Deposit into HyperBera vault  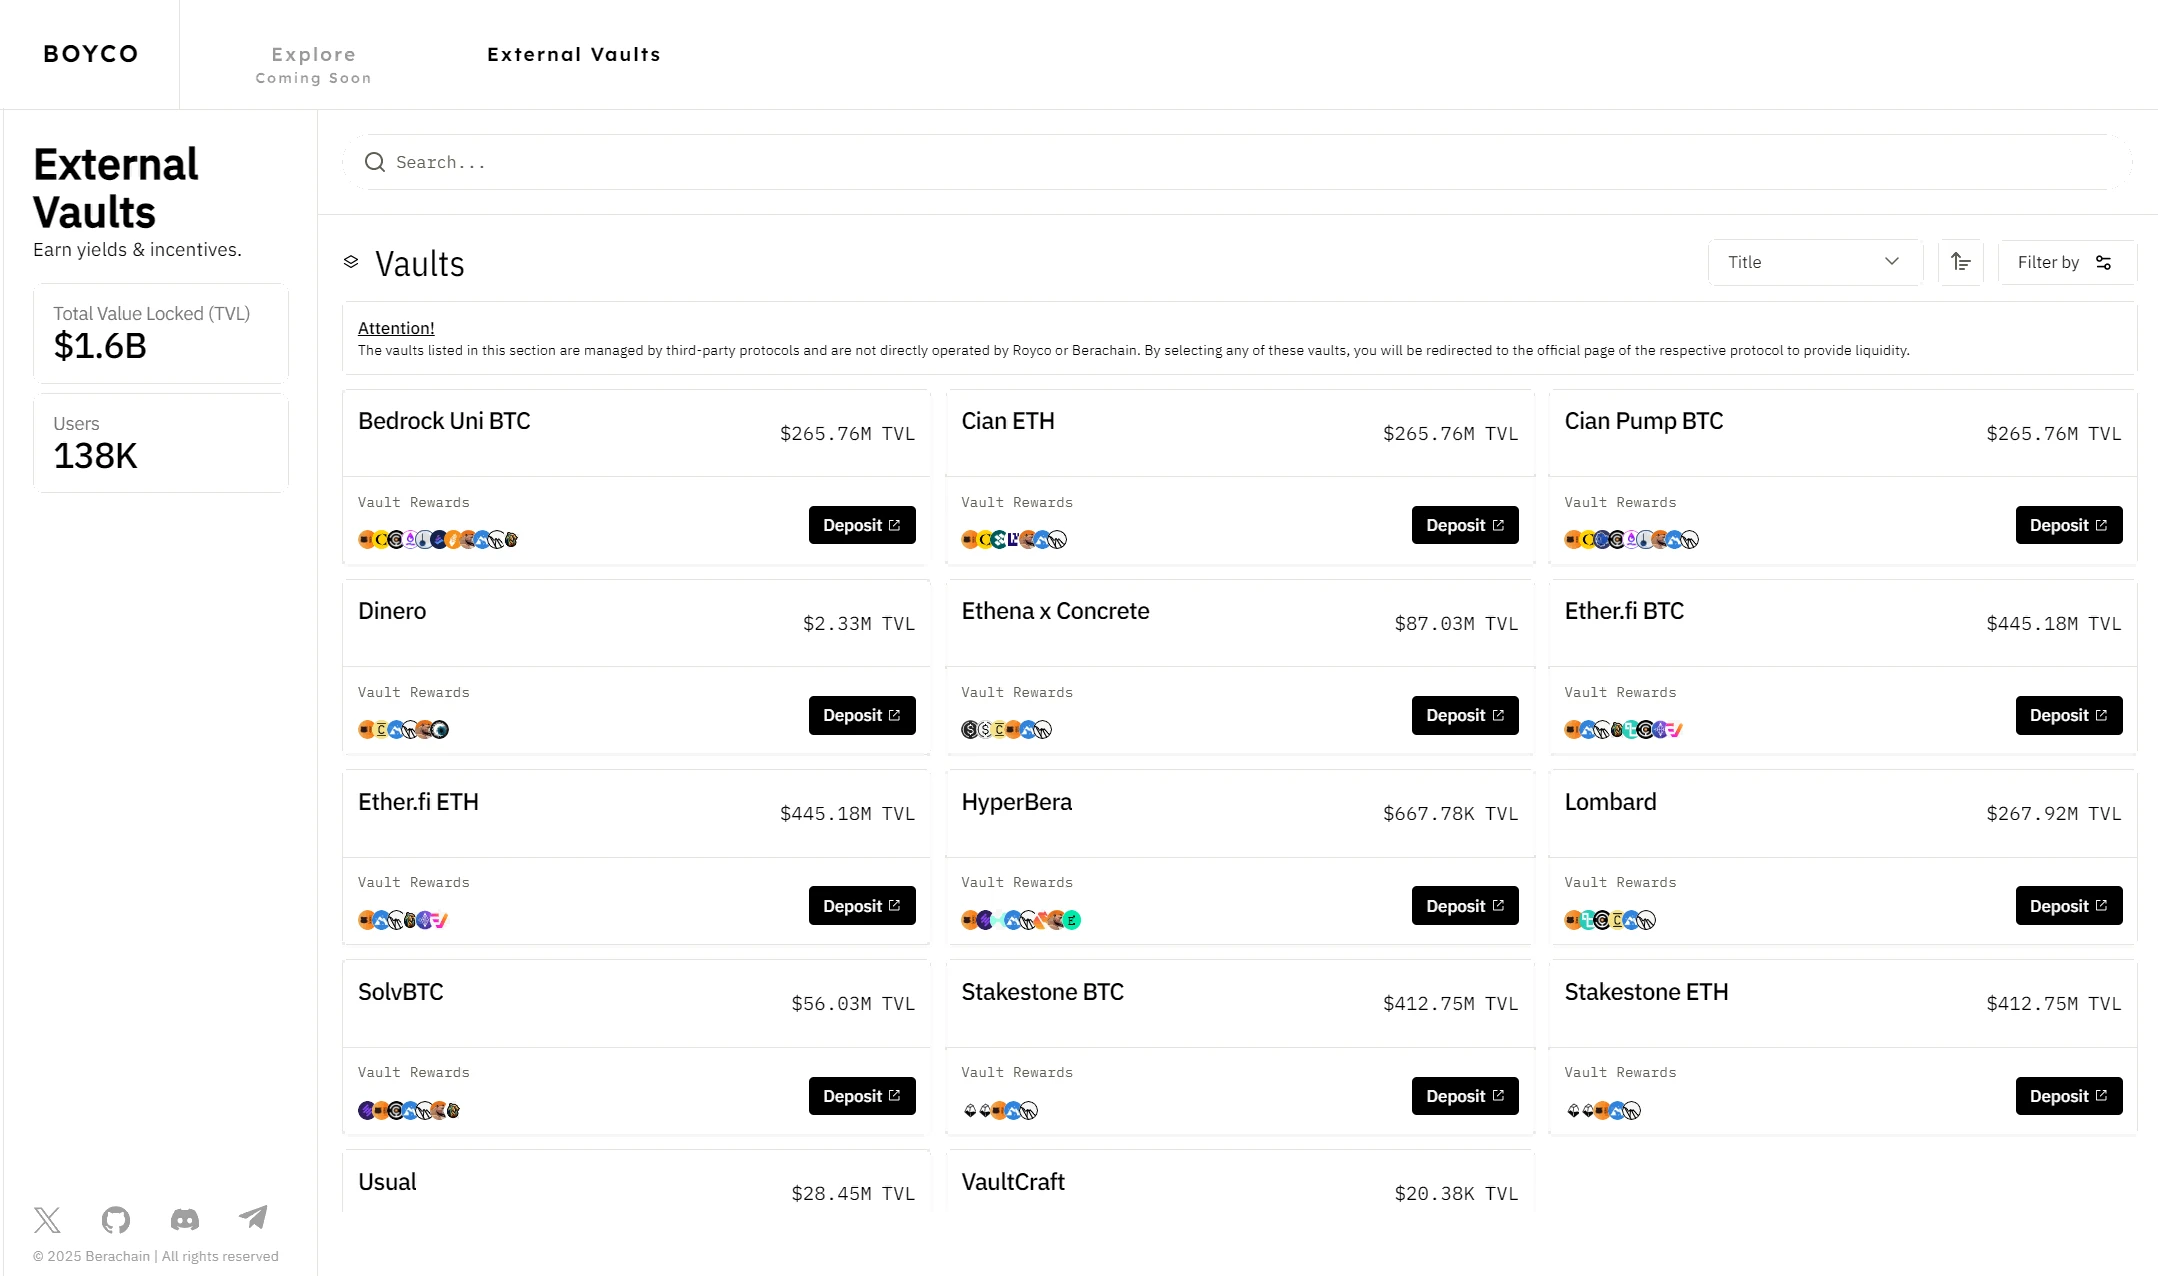click(x=1465, y=906)
